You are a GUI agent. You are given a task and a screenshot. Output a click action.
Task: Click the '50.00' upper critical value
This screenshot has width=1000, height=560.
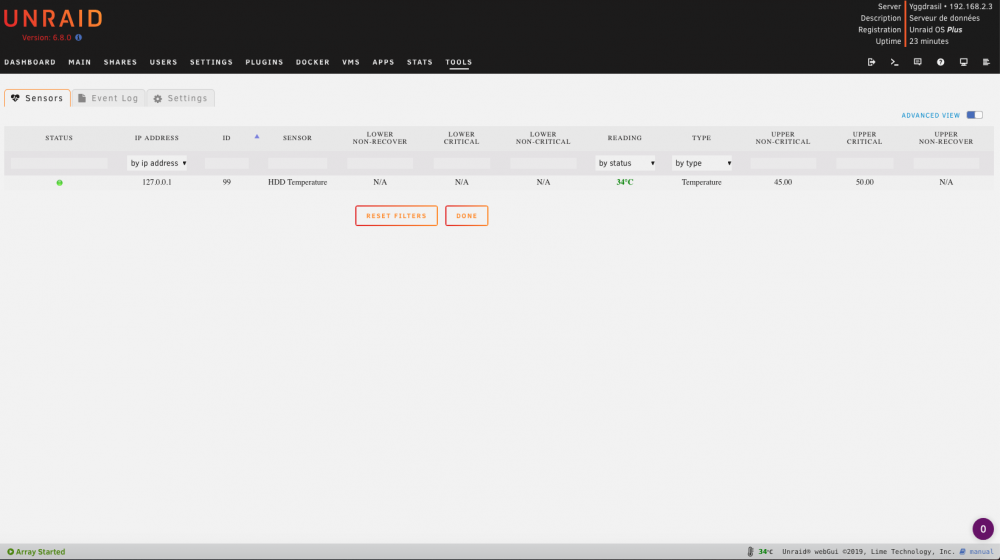pyautogui.click(x=865, y=182)
